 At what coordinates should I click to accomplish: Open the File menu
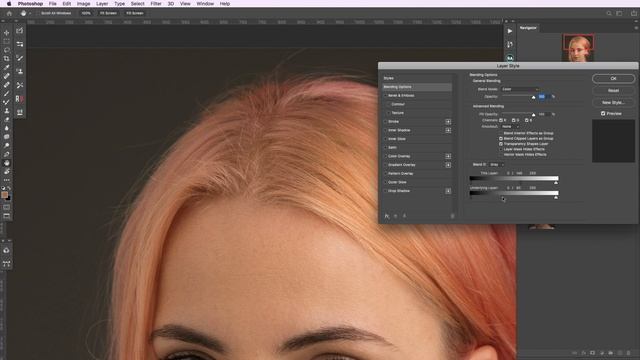click(53, 3)
